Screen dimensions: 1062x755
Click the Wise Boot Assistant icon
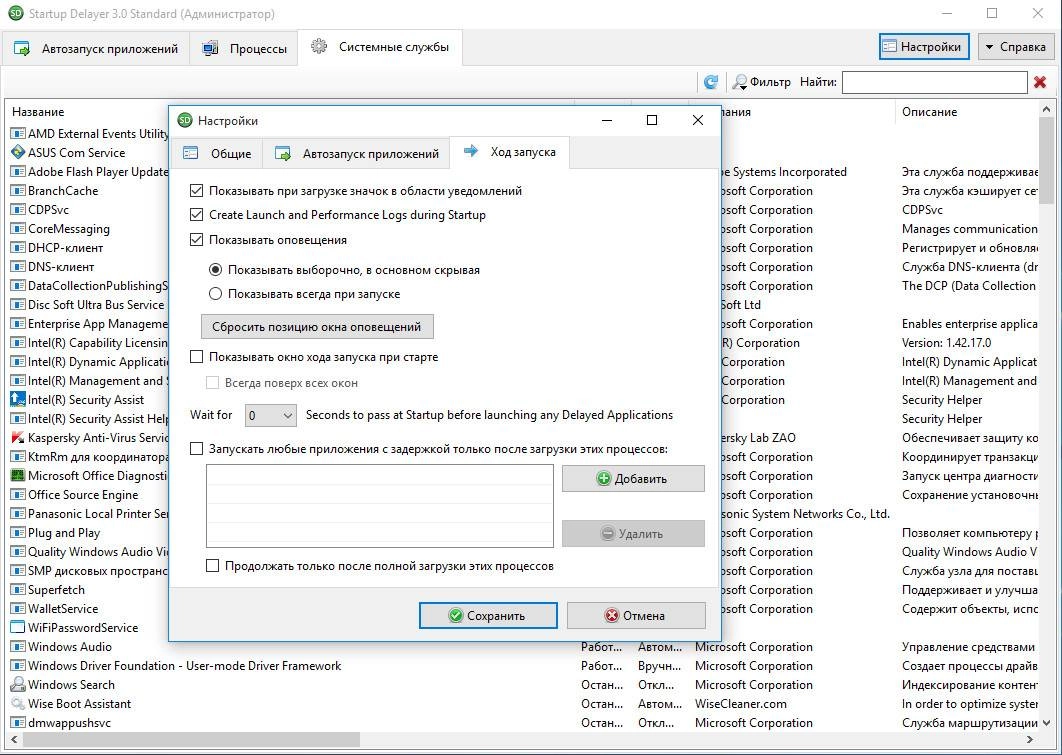[x=18, y=704]
